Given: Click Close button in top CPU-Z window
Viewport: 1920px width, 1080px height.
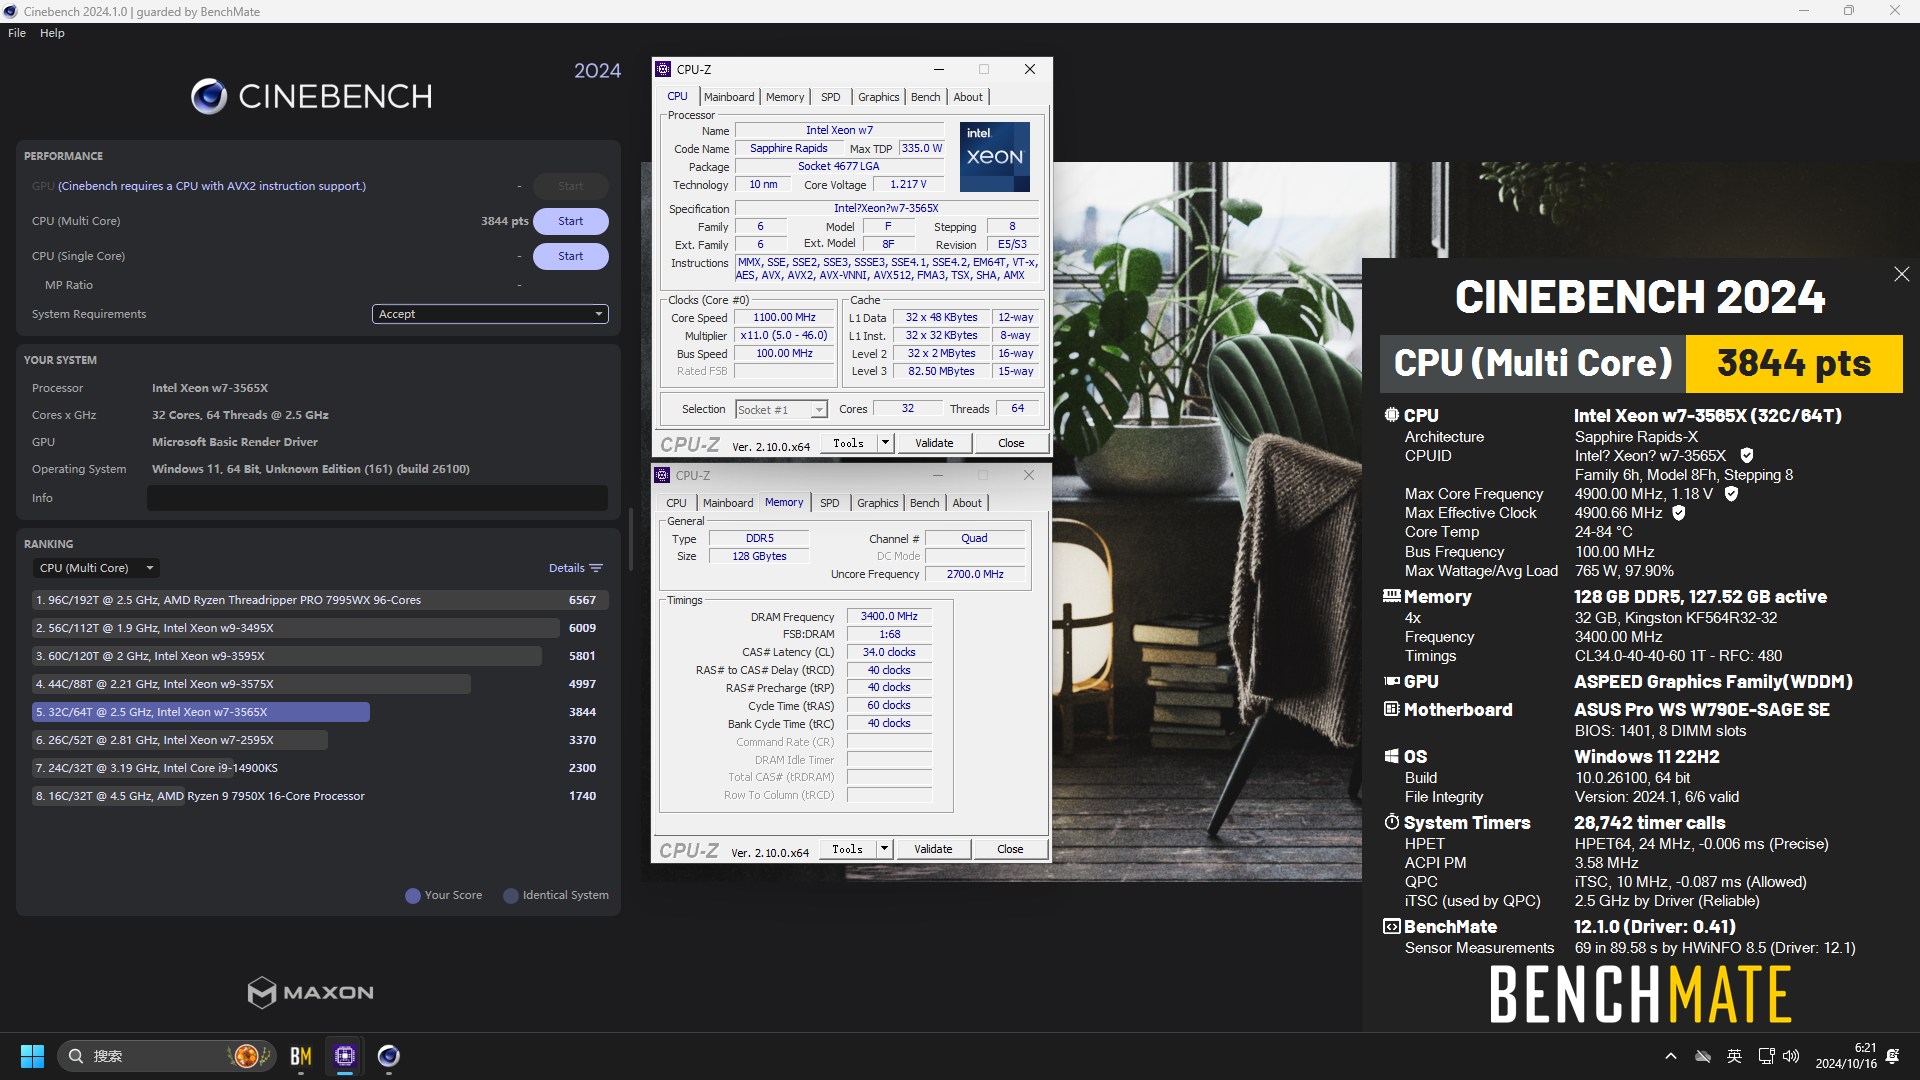Looking at the screenshot, I should point(1011,443).
